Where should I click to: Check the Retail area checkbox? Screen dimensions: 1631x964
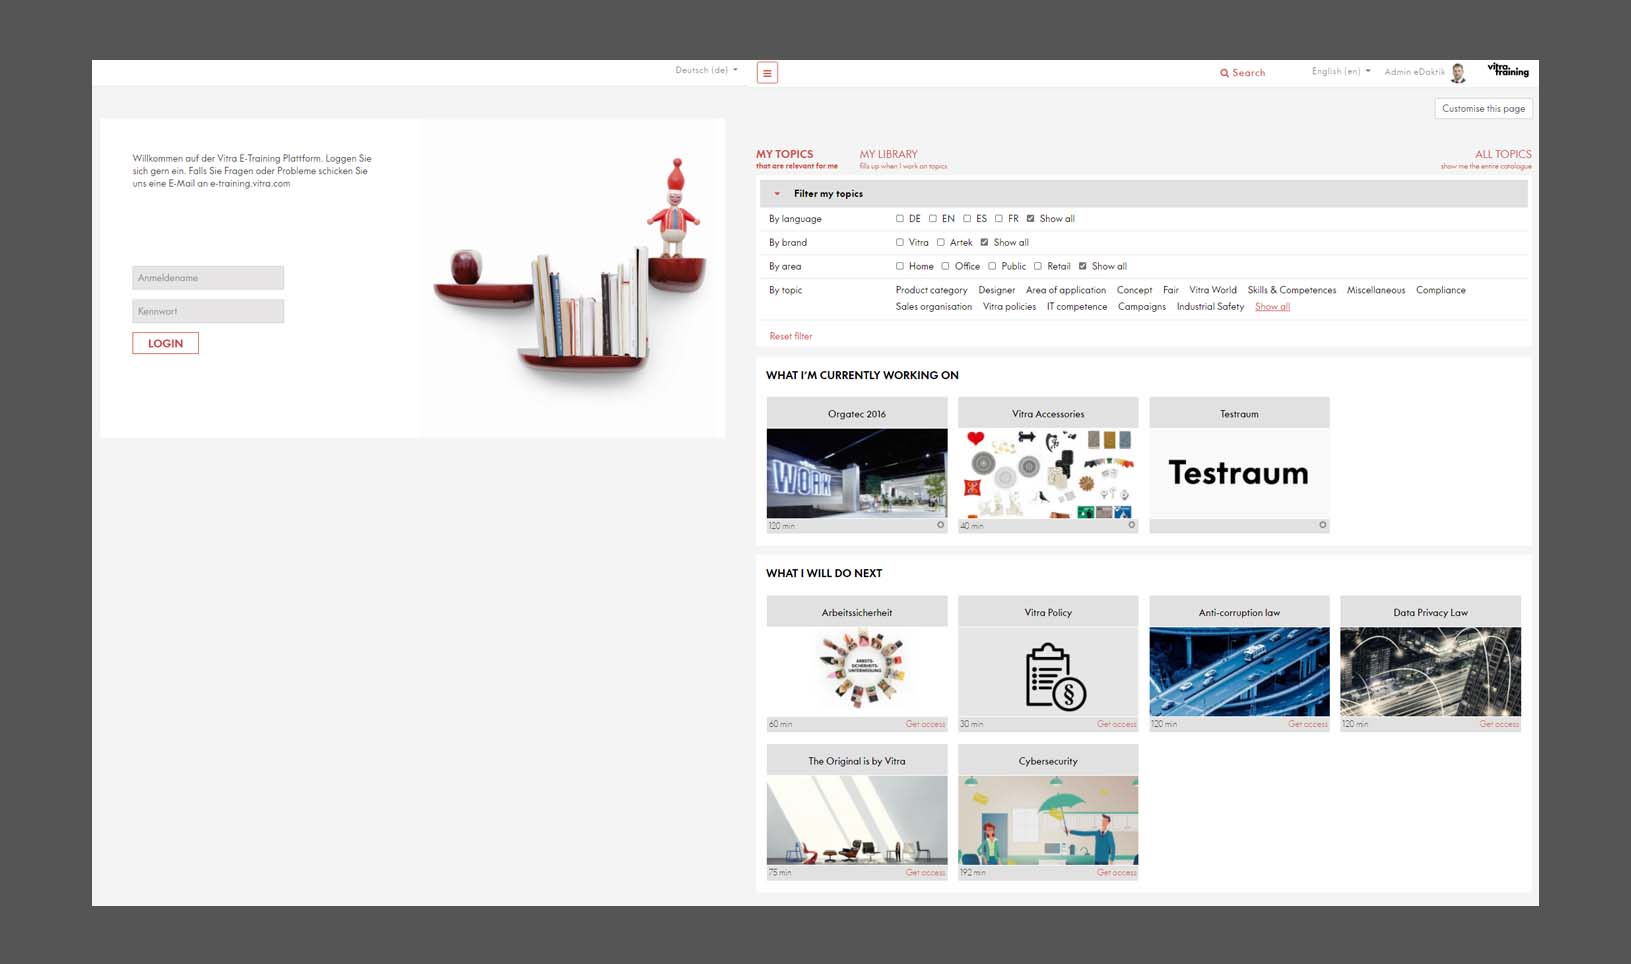pyautogui.click(x=1038, y=267)
